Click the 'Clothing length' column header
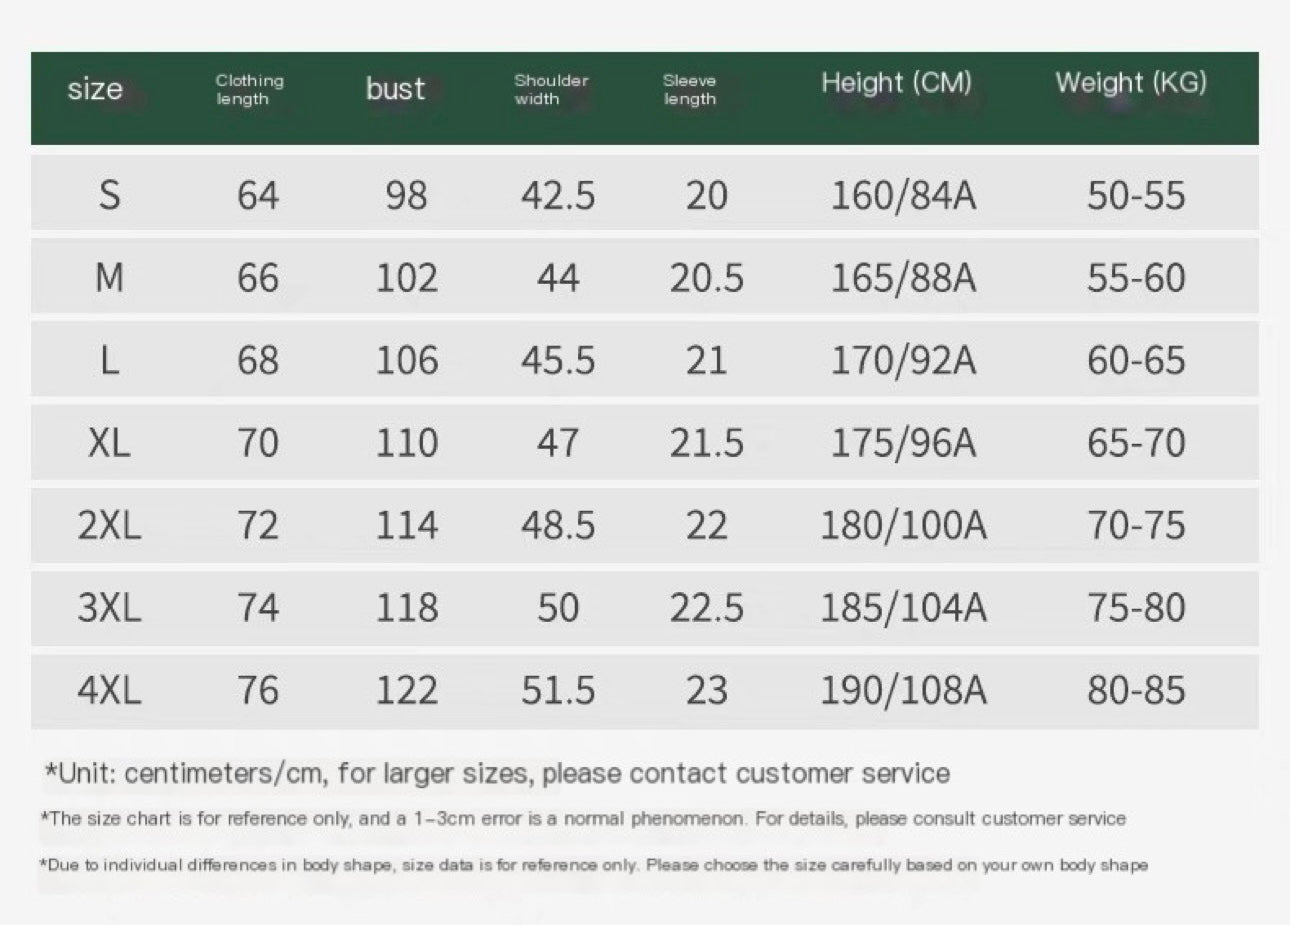 249,89
